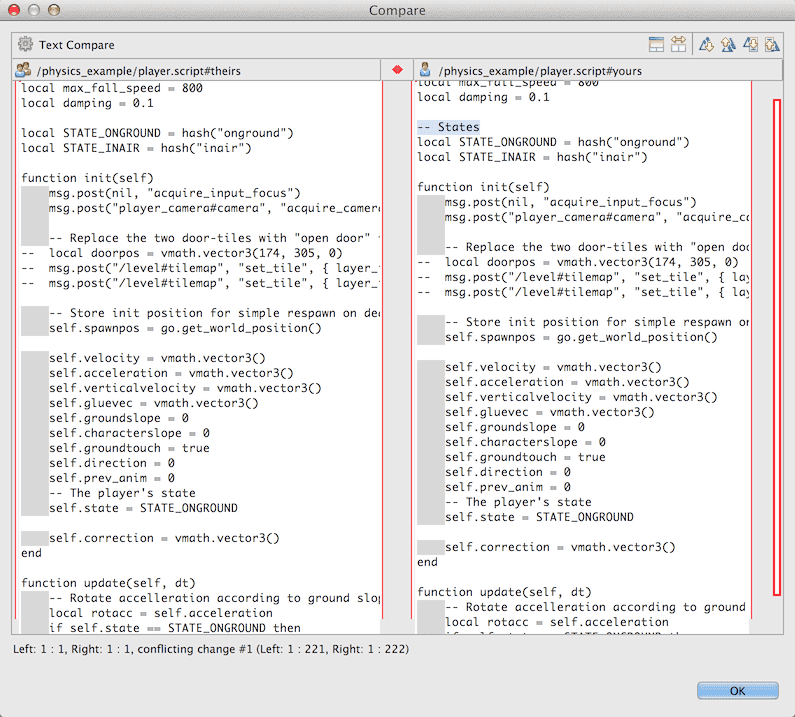Click the player.script#theirs path header
Screen dimensions: 795x717
tap(139, 71)
